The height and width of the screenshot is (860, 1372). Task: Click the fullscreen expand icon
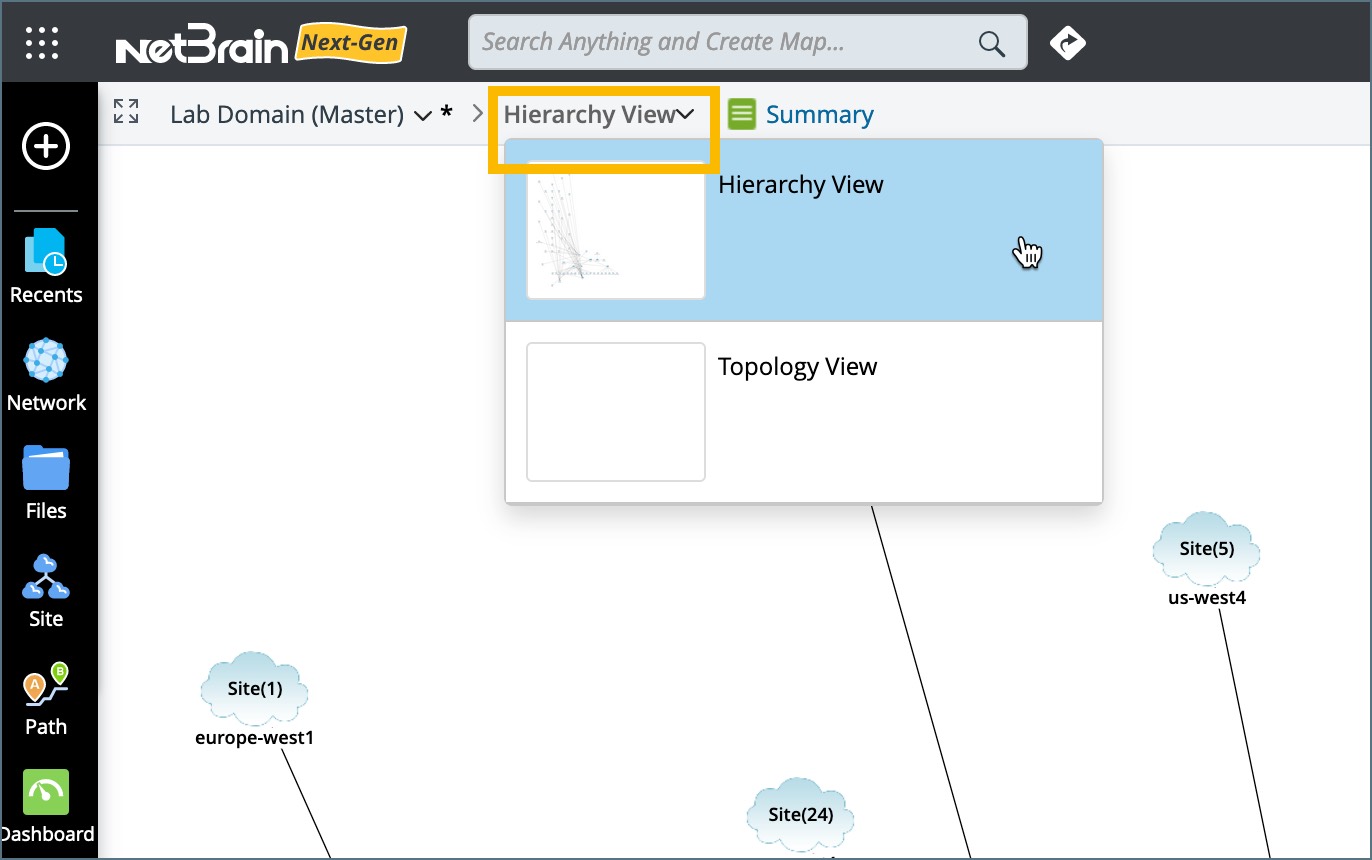click(126, 113)
